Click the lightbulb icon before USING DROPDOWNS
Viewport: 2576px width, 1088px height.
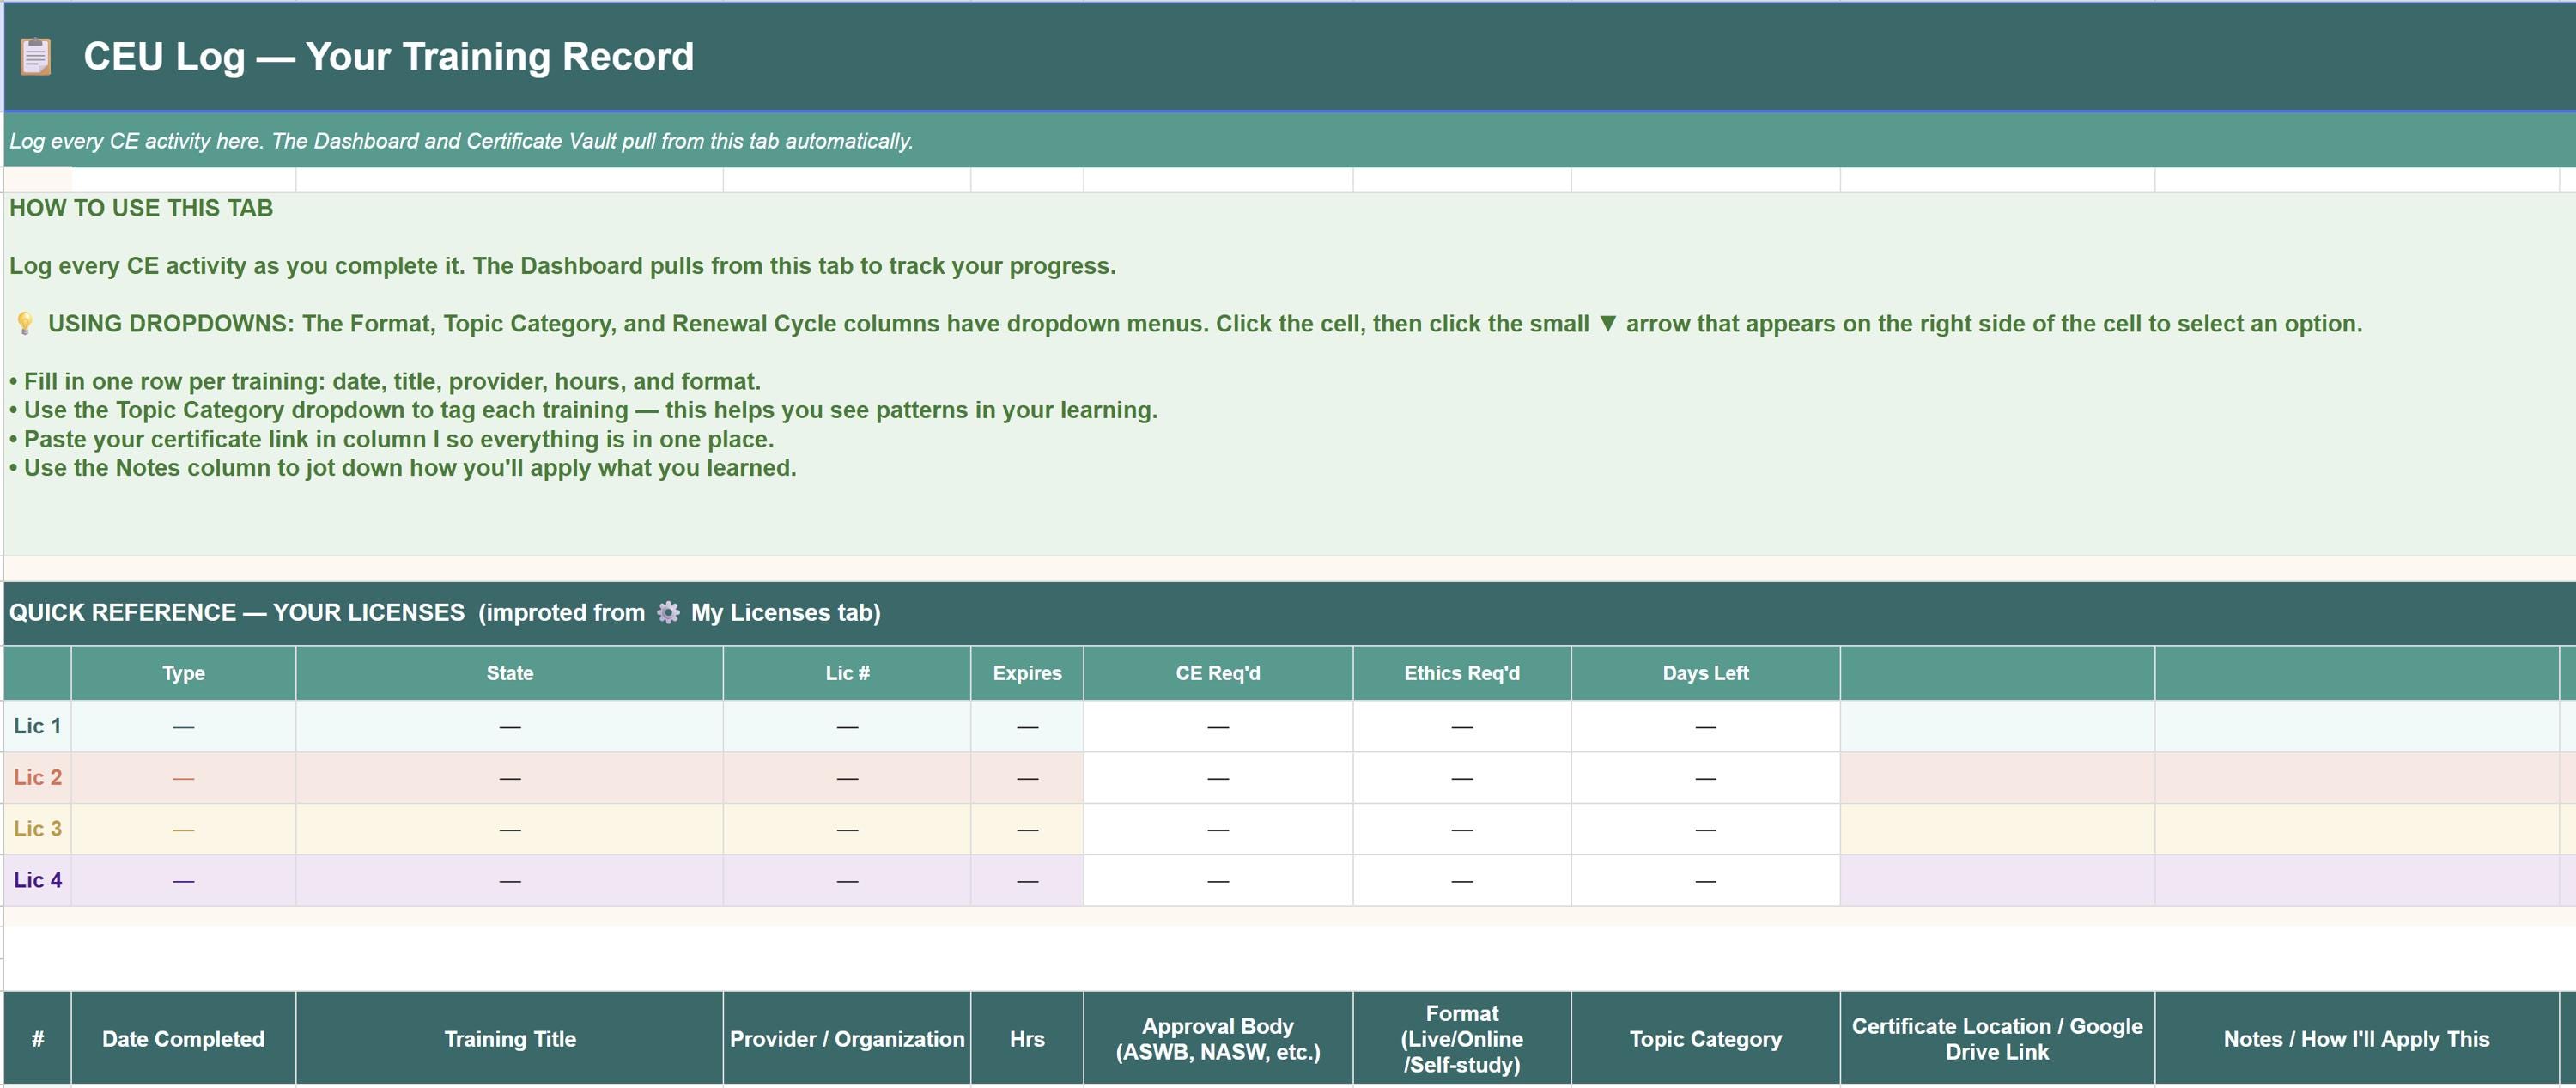[x=25, y=324]
